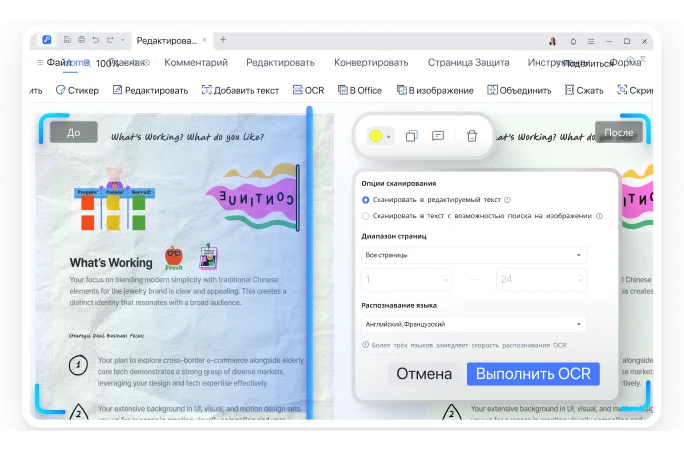Open the Страница ribbon tab
Screen dimensions: 684x456
448,62
